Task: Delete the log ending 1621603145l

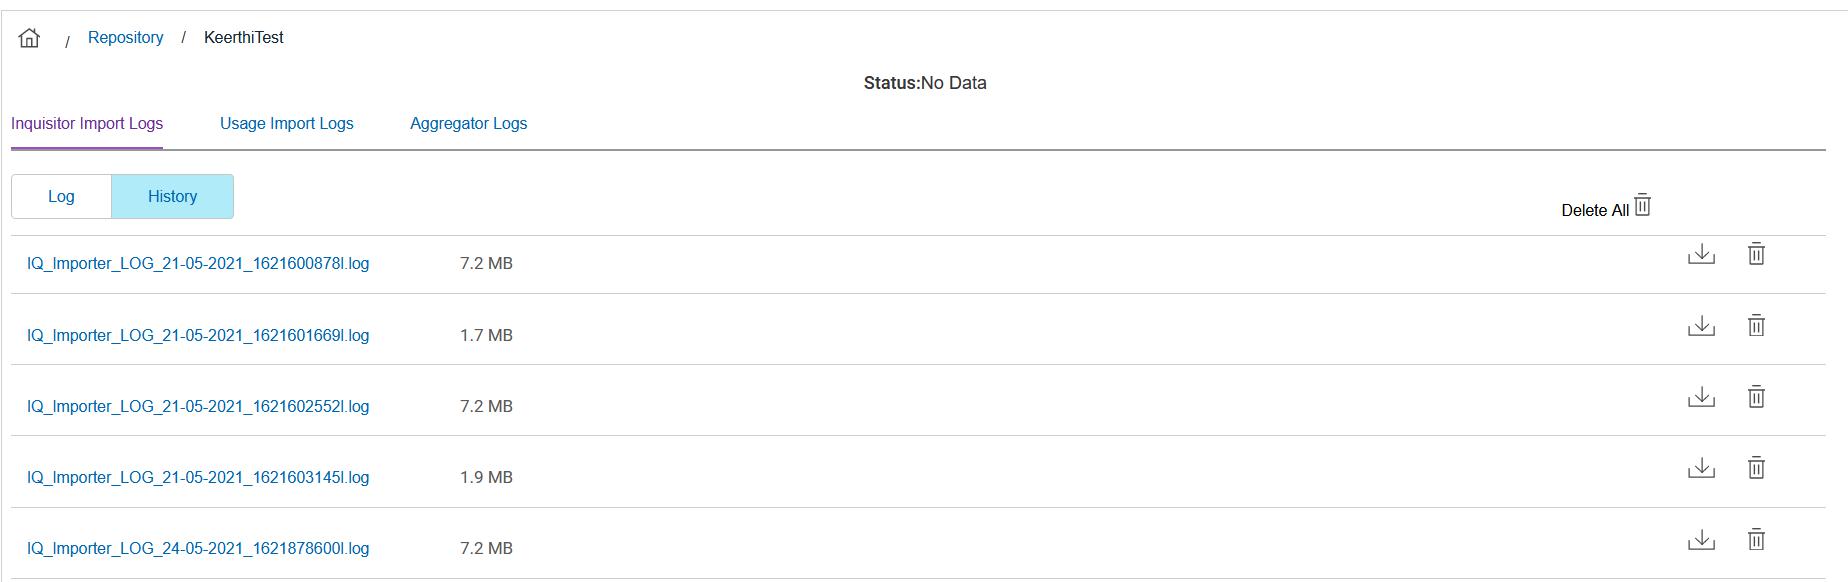Action: [1756, 468]
